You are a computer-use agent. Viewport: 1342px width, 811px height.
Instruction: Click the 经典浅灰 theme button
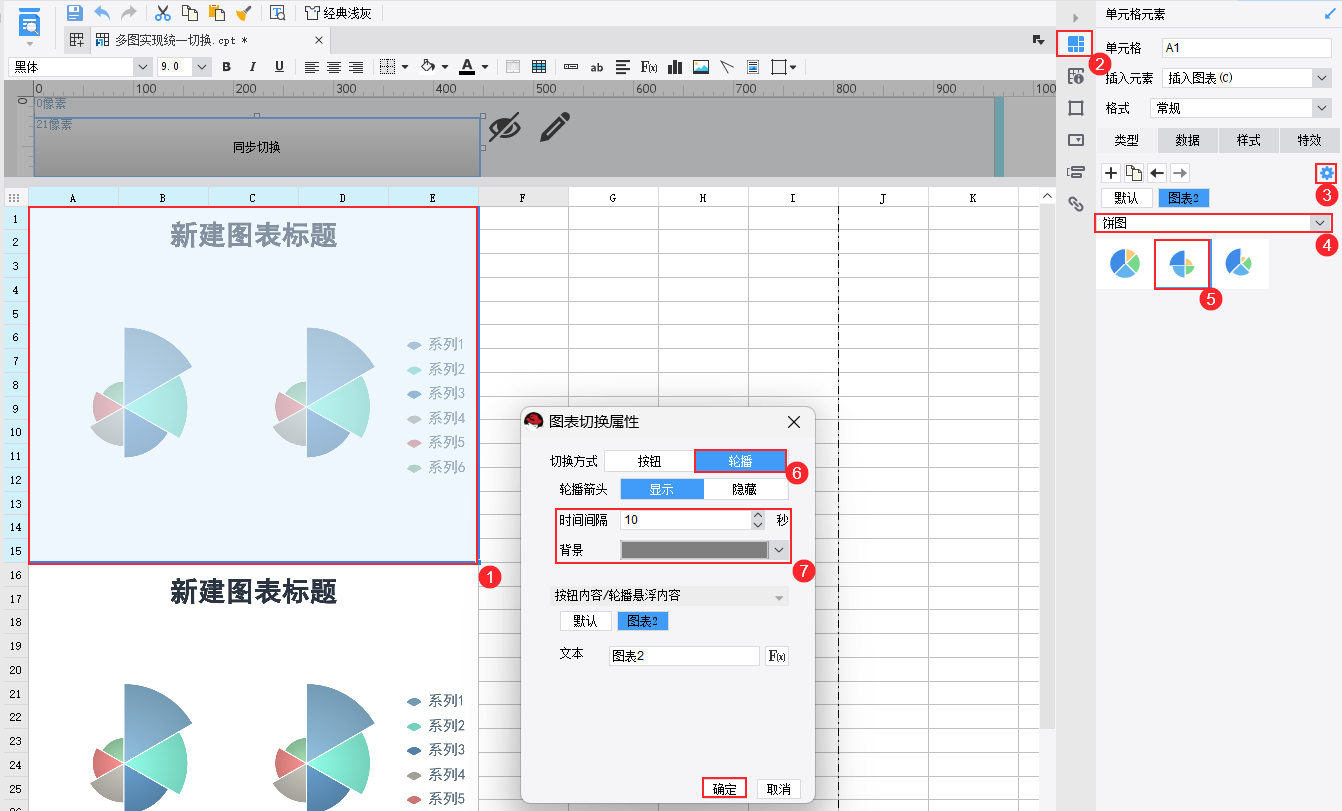(340, 13)
